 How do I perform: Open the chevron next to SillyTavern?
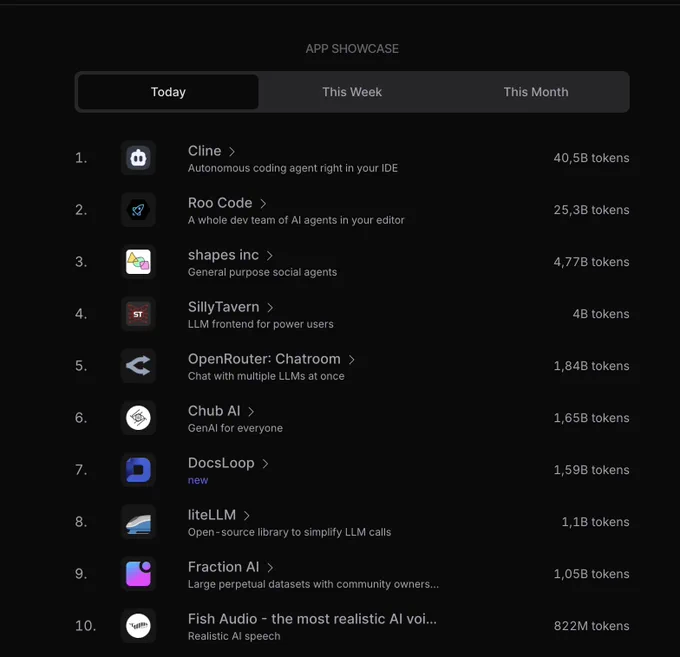[270, 307]
